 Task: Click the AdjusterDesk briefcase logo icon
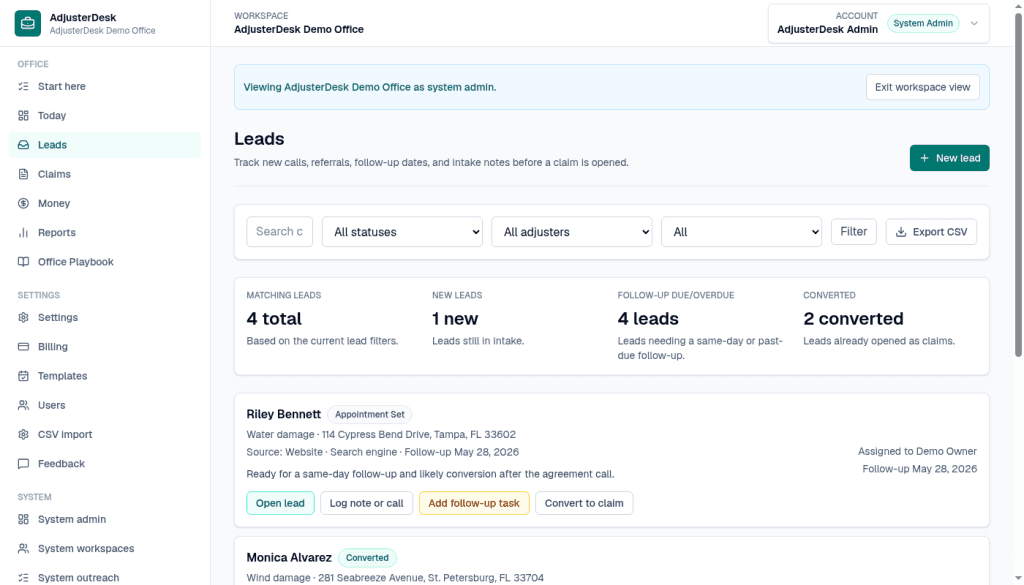click(27, 24)
